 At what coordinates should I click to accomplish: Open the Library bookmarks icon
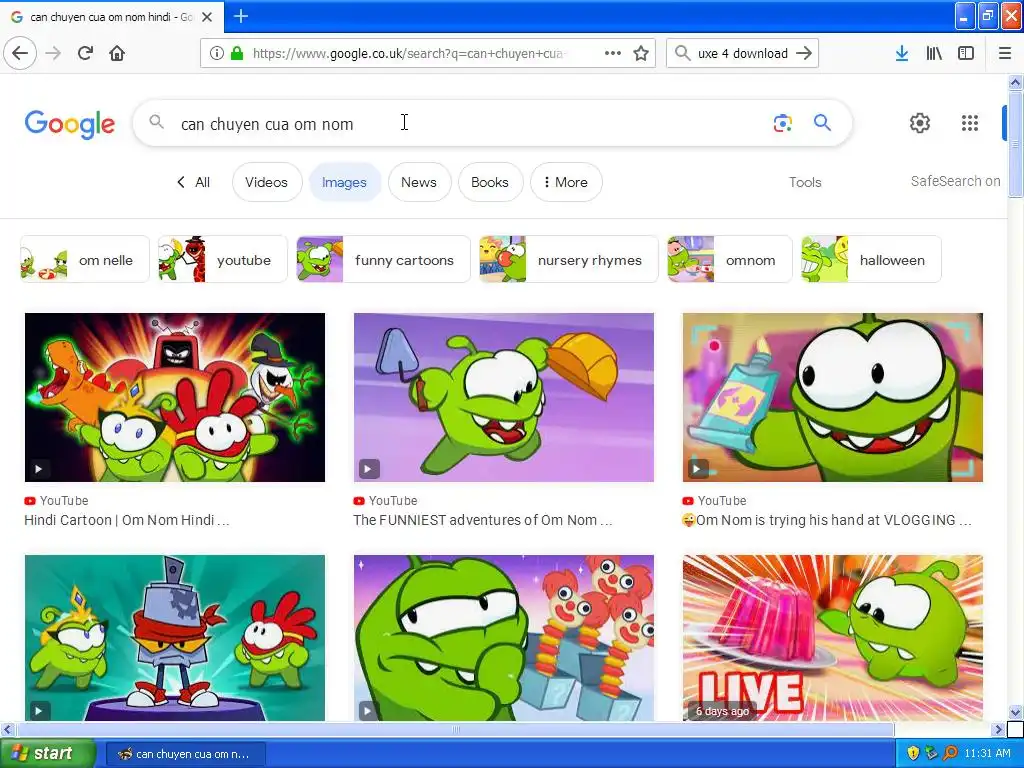coord(934,53)
